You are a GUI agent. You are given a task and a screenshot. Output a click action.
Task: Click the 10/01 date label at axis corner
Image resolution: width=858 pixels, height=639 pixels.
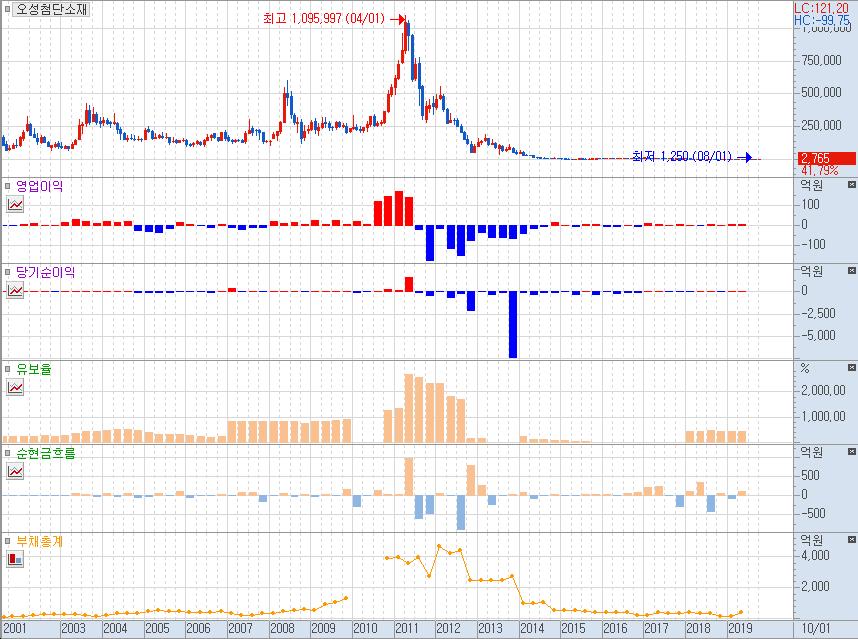click(x=816, y=628)
